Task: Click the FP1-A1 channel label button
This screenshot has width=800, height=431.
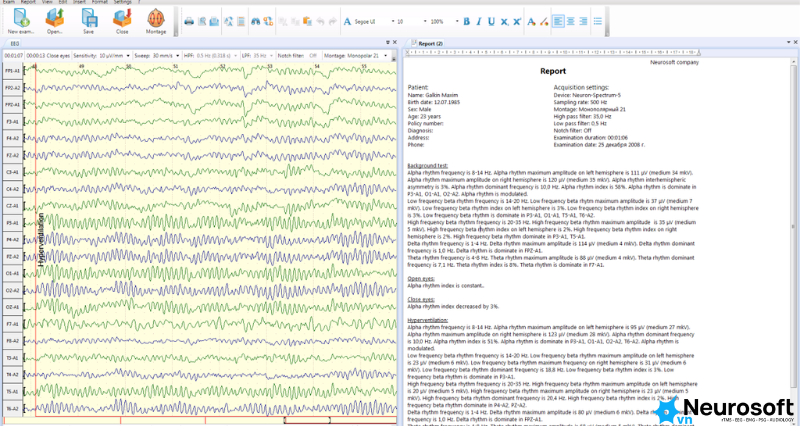Action: click(x=12, y=71)
